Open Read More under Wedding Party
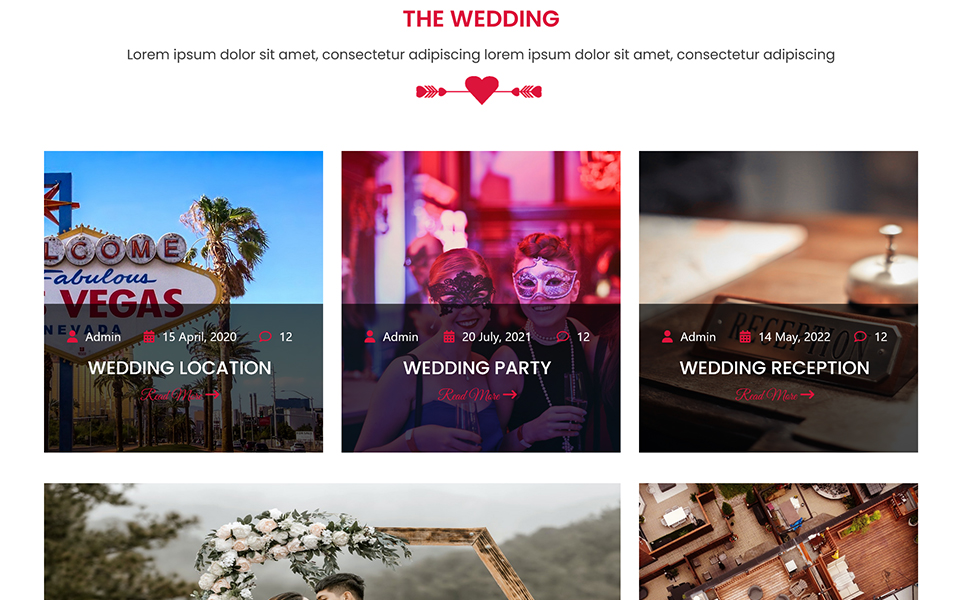The width and height of the screenshot is (965, 600). pos(478,394)
